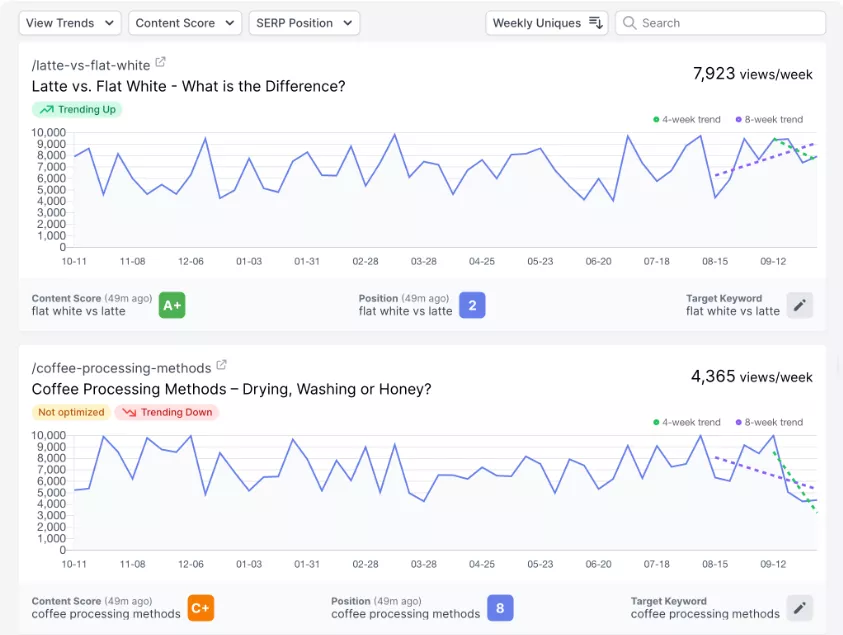Open the Content Score dropdown

pos(184,22)
